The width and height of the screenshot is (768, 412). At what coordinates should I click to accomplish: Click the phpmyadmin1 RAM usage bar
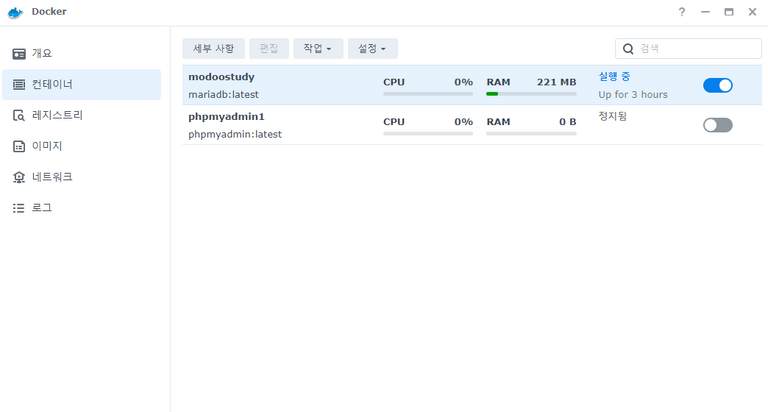click(531, 133)
